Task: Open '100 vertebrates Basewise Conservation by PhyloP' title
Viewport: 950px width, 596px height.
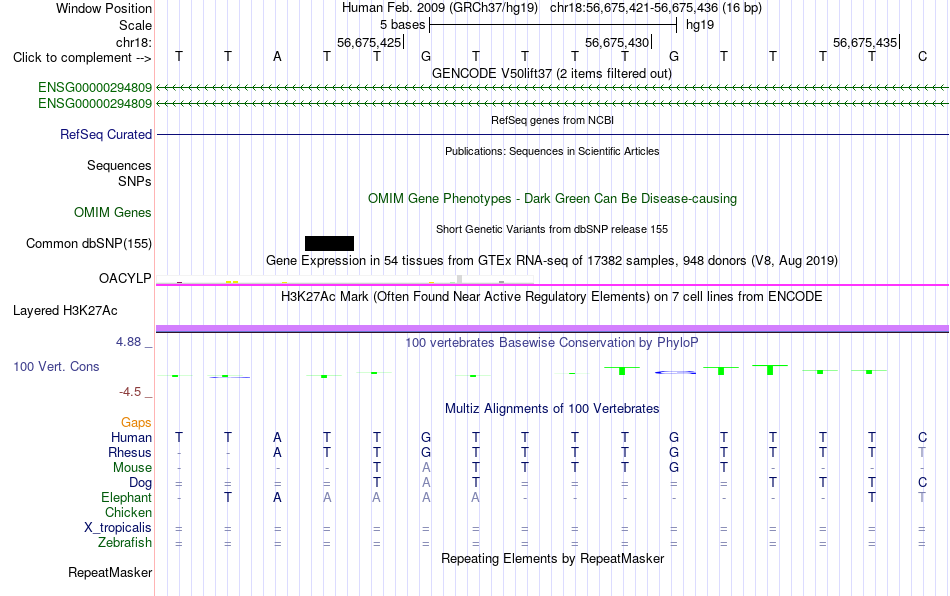Action: [x=552, y=342]
